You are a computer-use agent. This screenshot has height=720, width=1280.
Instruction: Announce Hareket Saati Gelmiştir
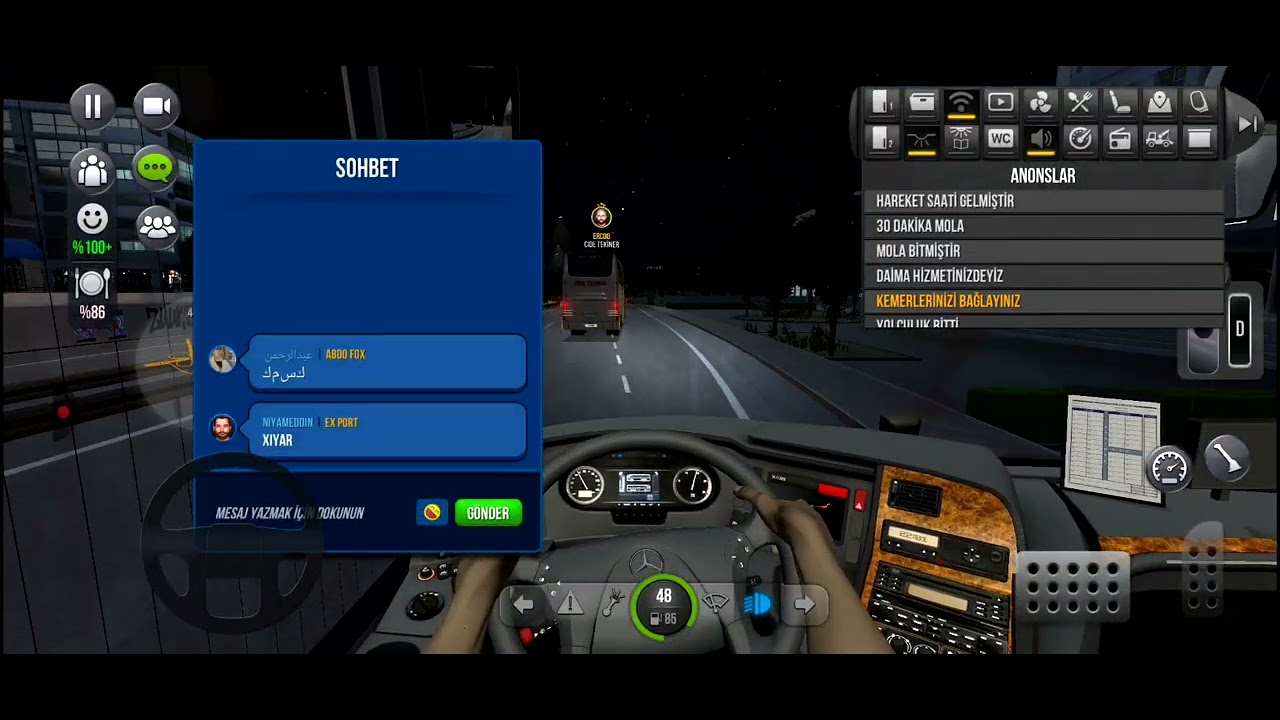[x=1043, y=201]
